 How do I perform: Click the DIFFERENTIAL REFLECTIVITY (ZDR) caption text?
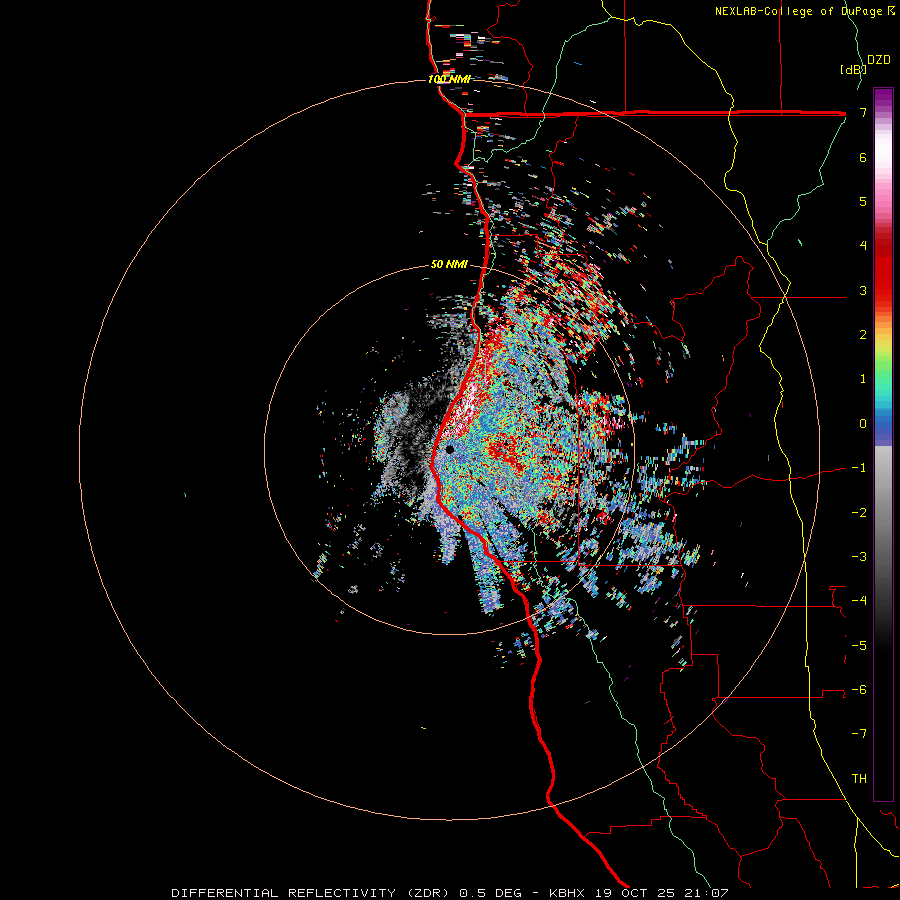(x=312, y=893)
